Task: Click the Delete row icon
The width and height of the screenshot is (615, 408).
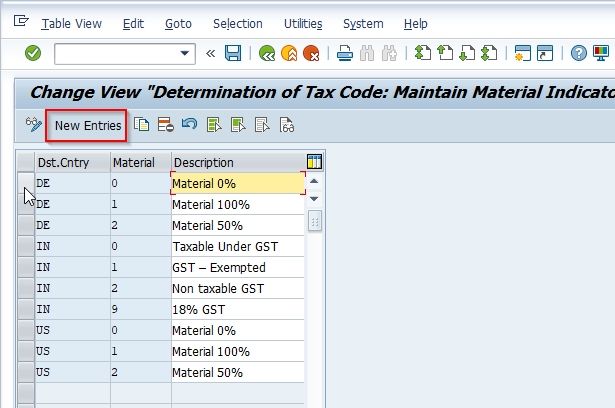Action: 166,125
